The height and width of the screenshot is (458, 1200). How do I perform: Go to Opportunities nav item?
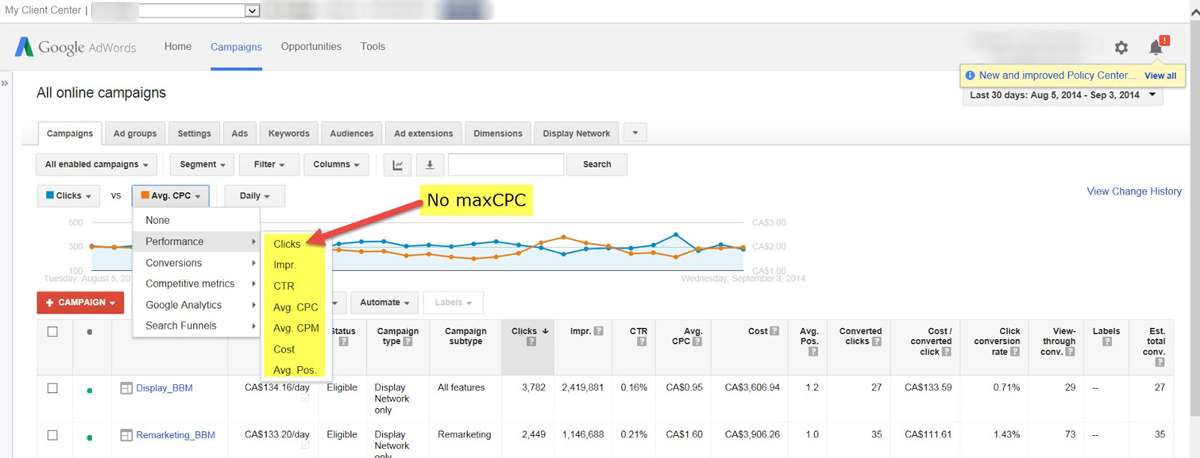311,46
